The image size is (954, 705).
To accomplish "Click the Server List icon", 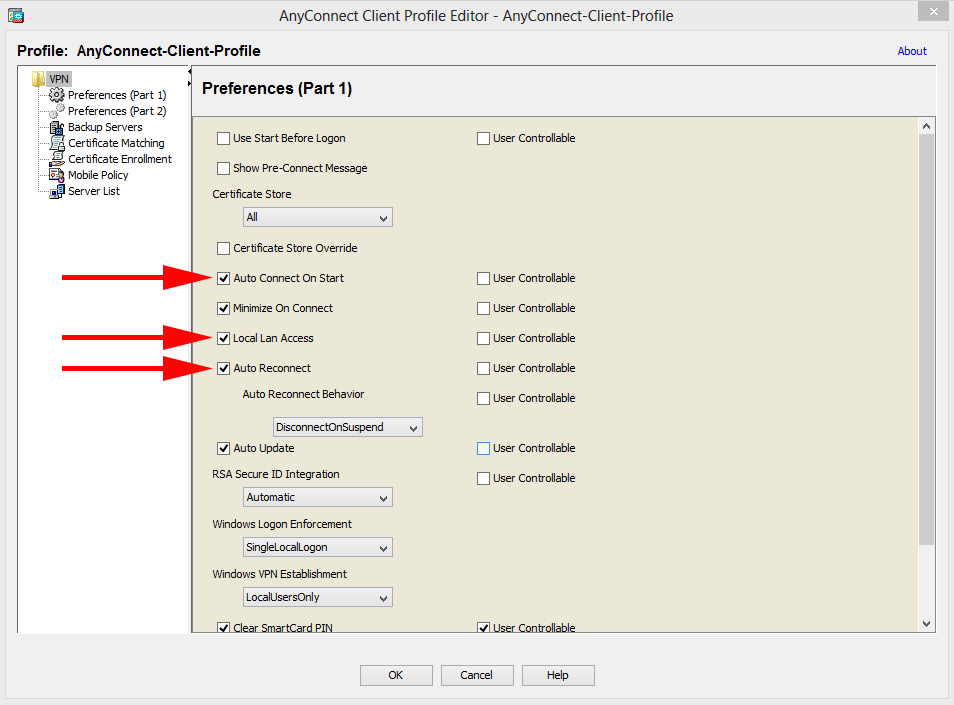I will tap(57, 191).
